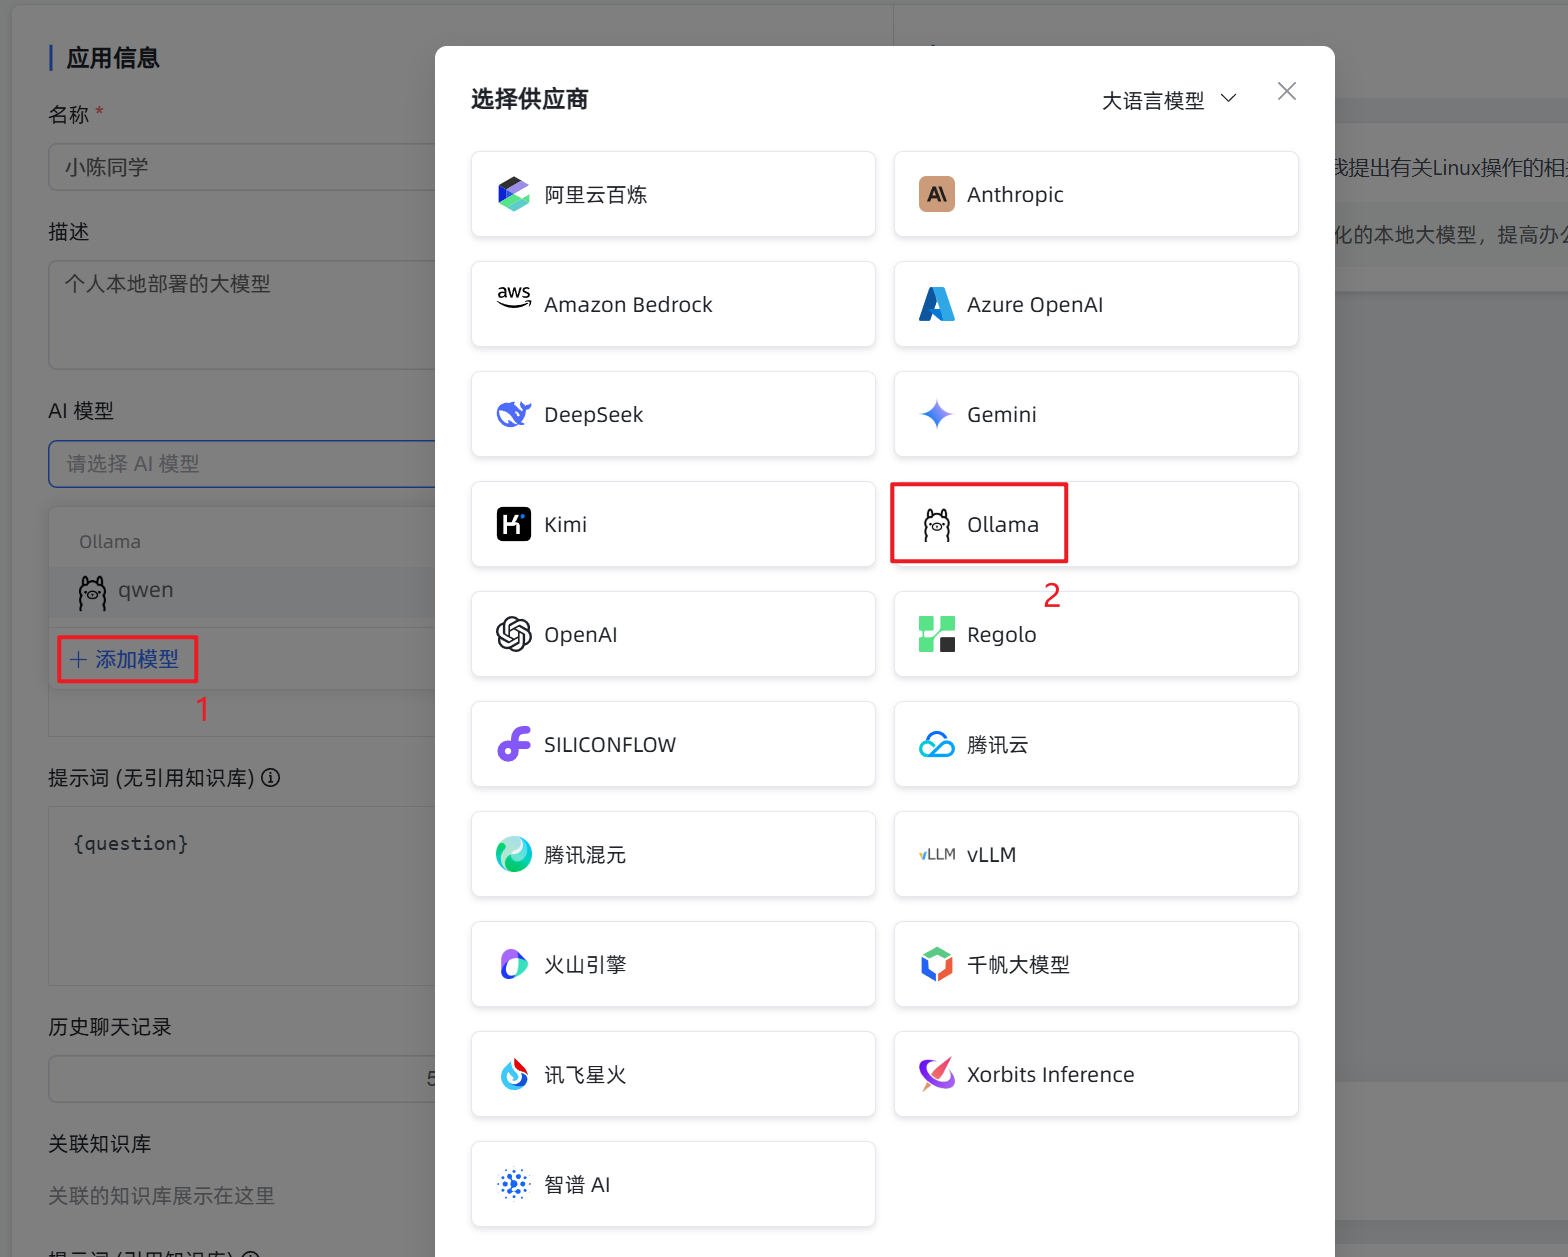This screenshot has height=1257, width=1568.
Task: Click the 腾讯混元 round logo
Action: [514, 854]
